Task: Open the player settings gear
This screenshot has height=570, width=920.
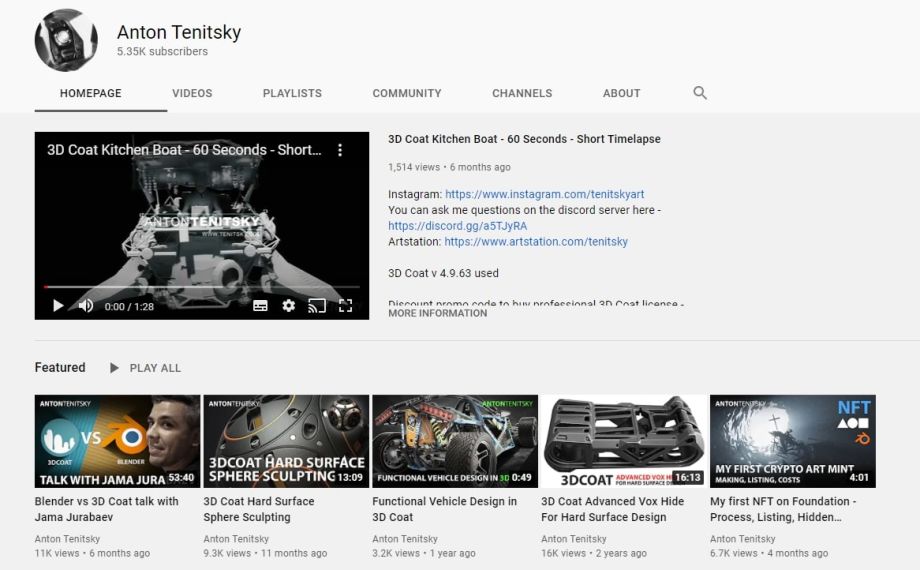Action: [x=288, y=305]
